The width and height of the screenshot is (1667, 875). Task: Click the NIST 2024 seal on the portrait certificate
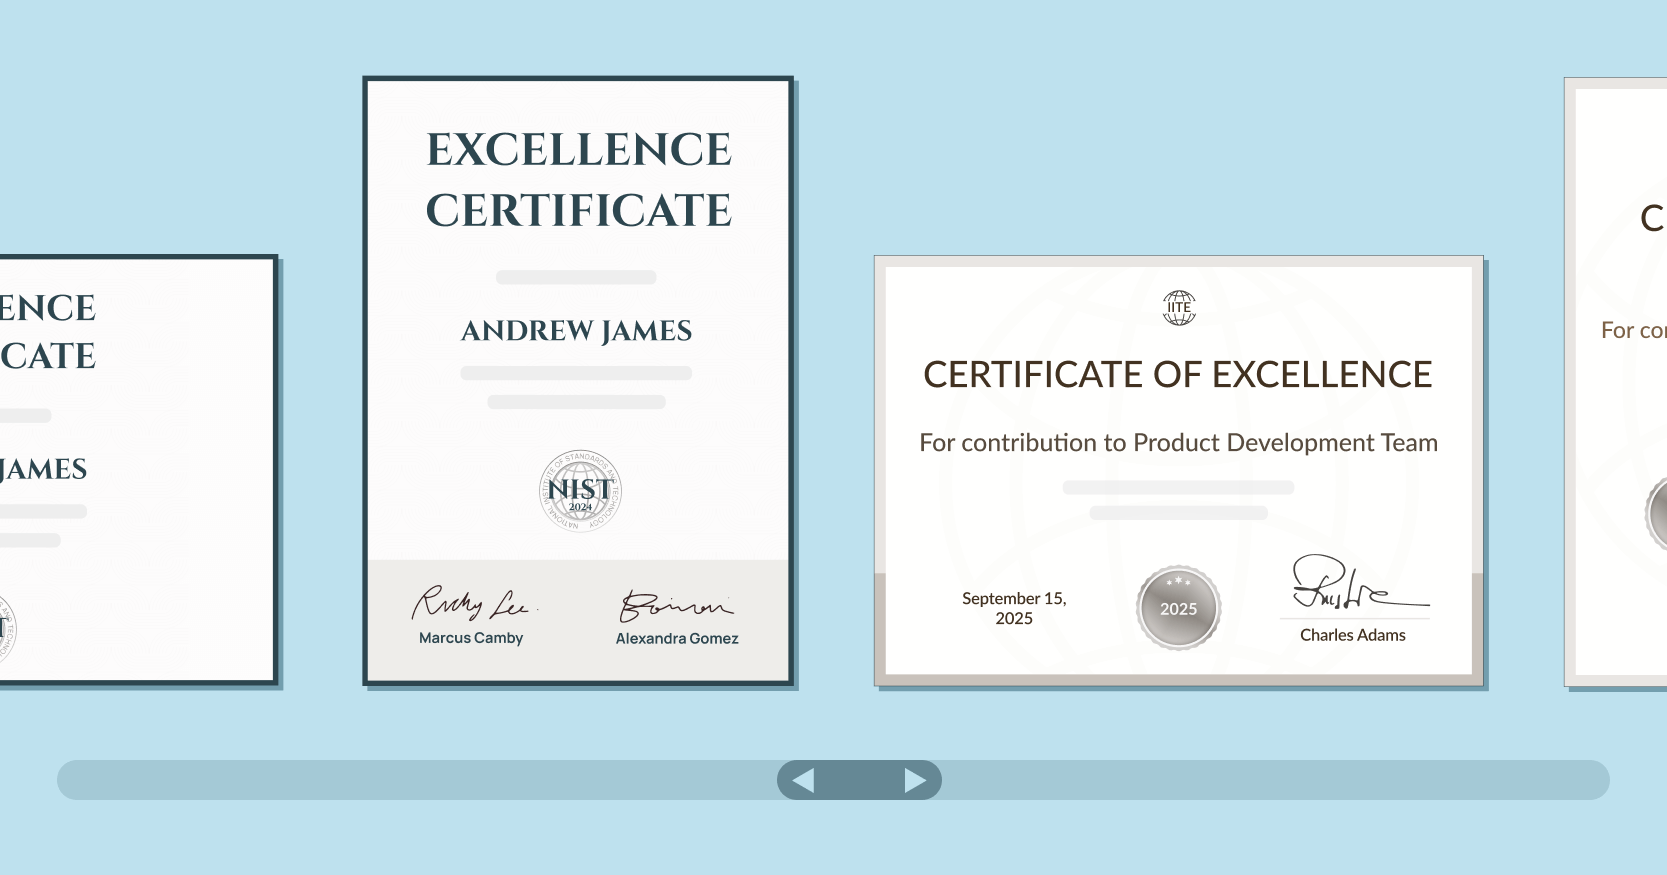(580, 490)
